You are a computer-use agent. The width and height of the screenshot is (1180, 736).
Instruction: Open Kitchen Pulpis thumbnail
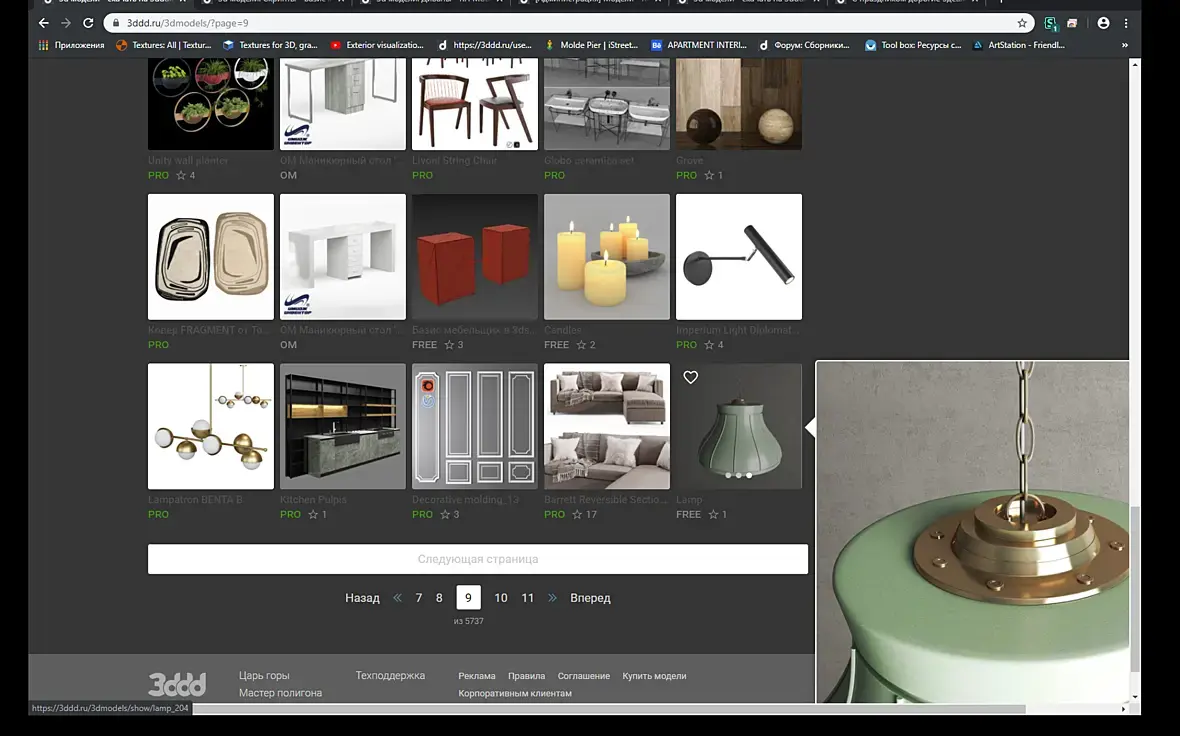click(x=342, y=427)
